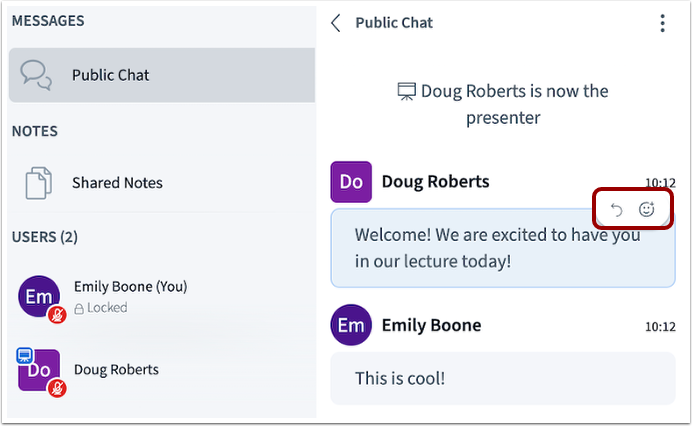Click the Locked status under Emily Boone

[x=101, y=308]
